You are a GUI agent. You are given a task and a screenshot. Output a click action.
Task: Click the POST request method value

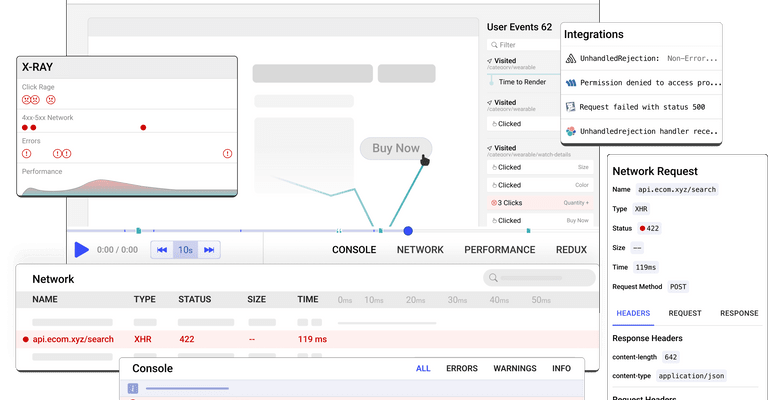[678, 287]
